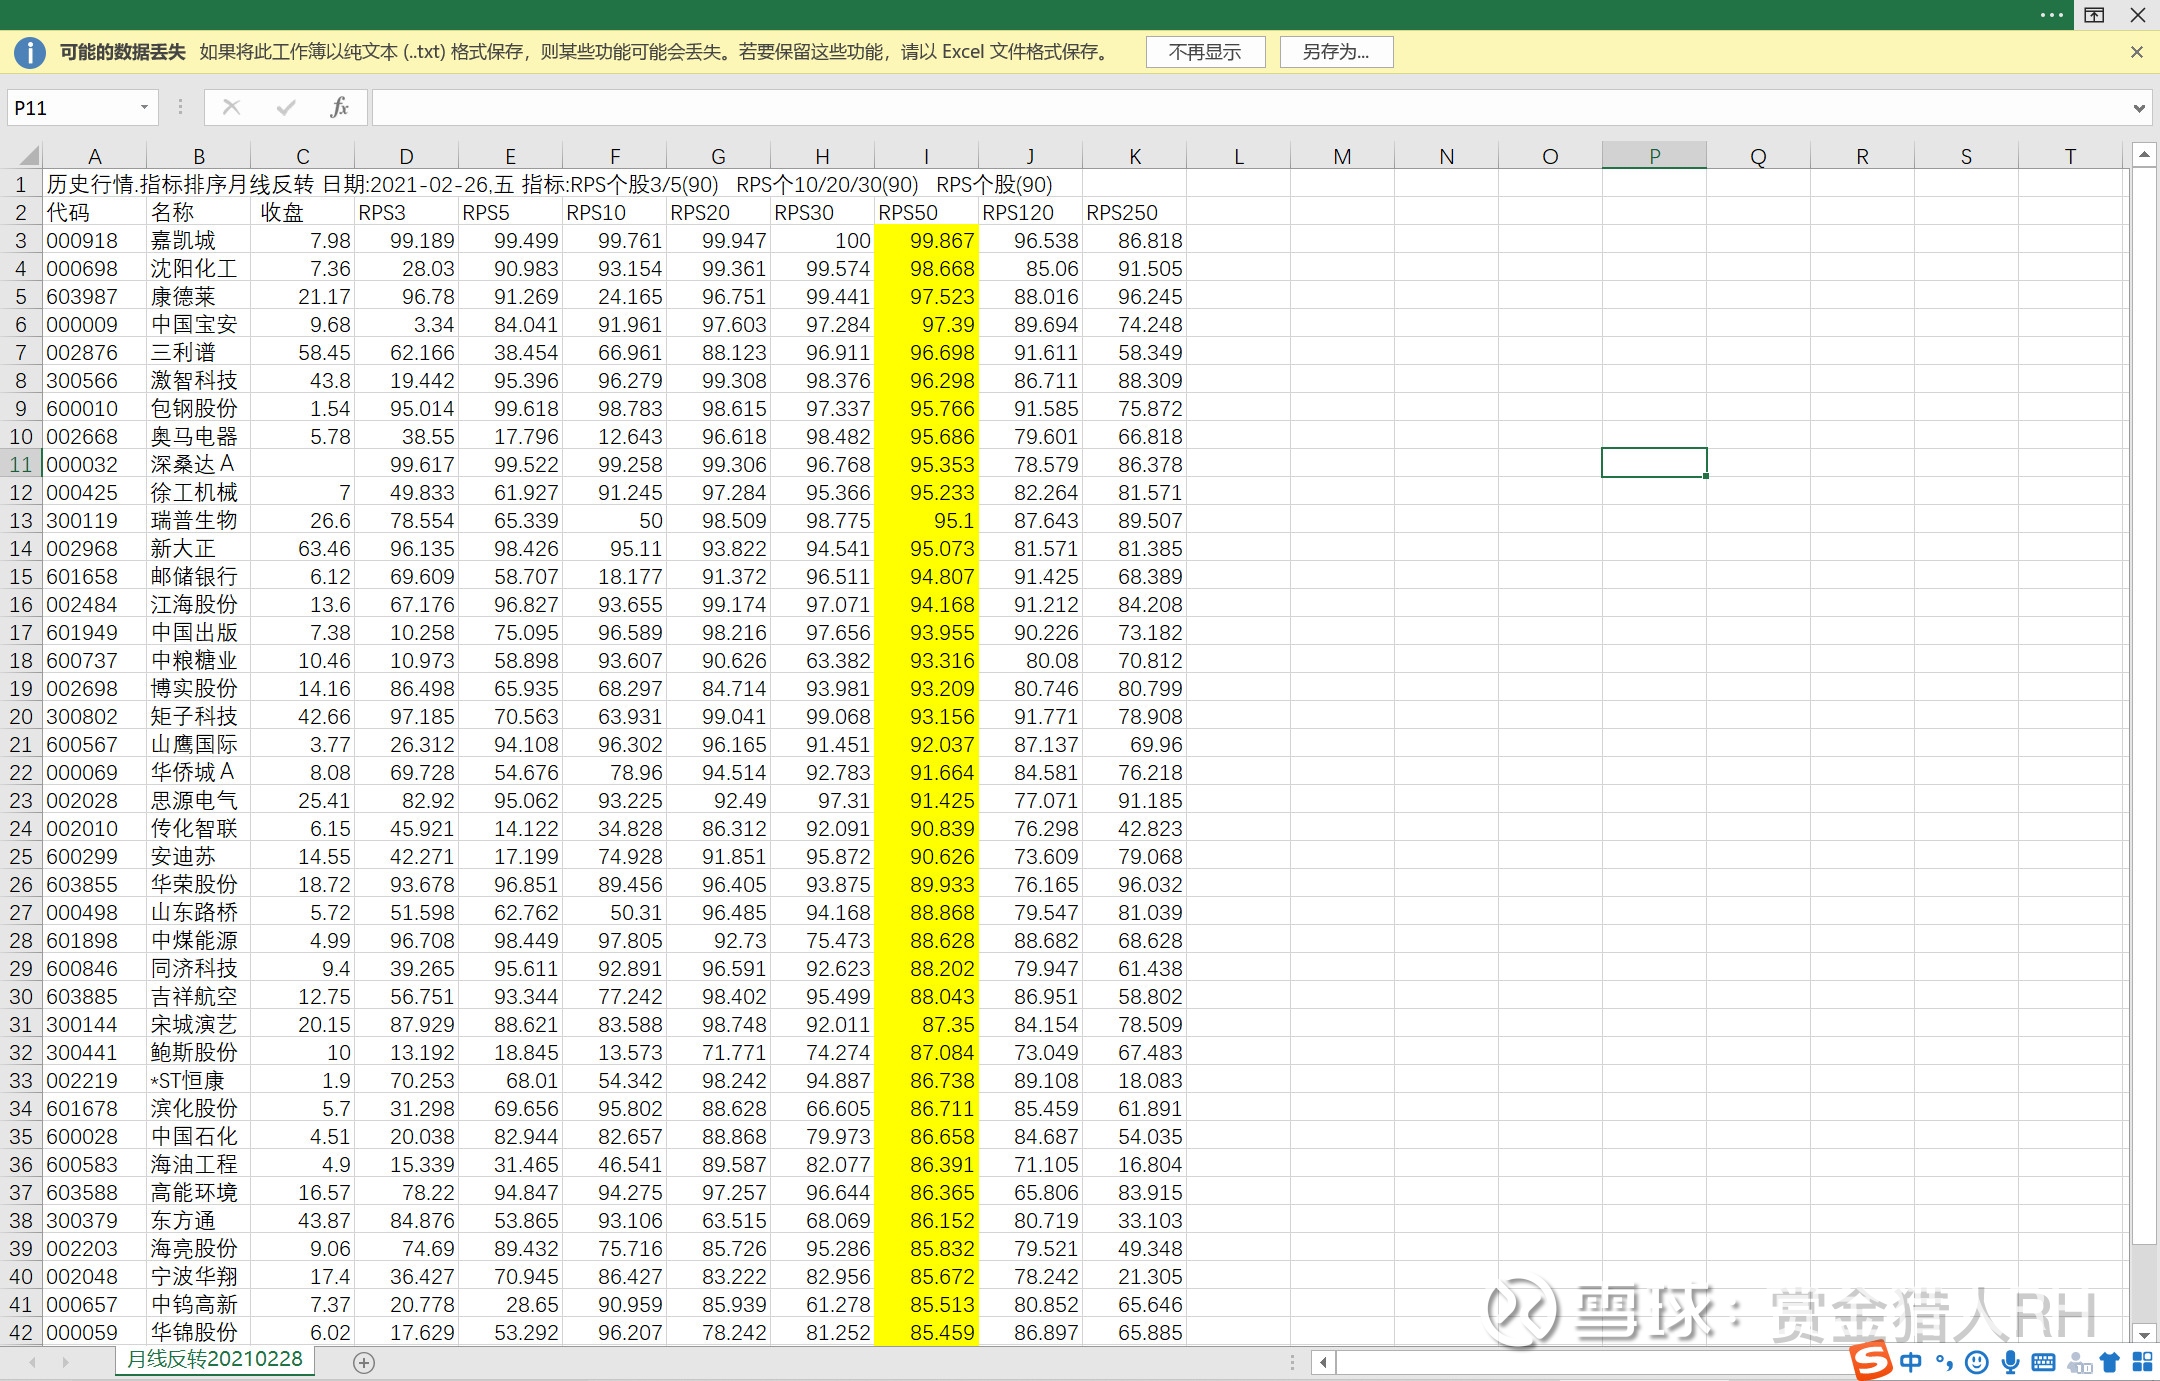Click the Sogou voice input microphone
Viewport: 2160px width, 1381px height.
click(x=2011, y=1362)
